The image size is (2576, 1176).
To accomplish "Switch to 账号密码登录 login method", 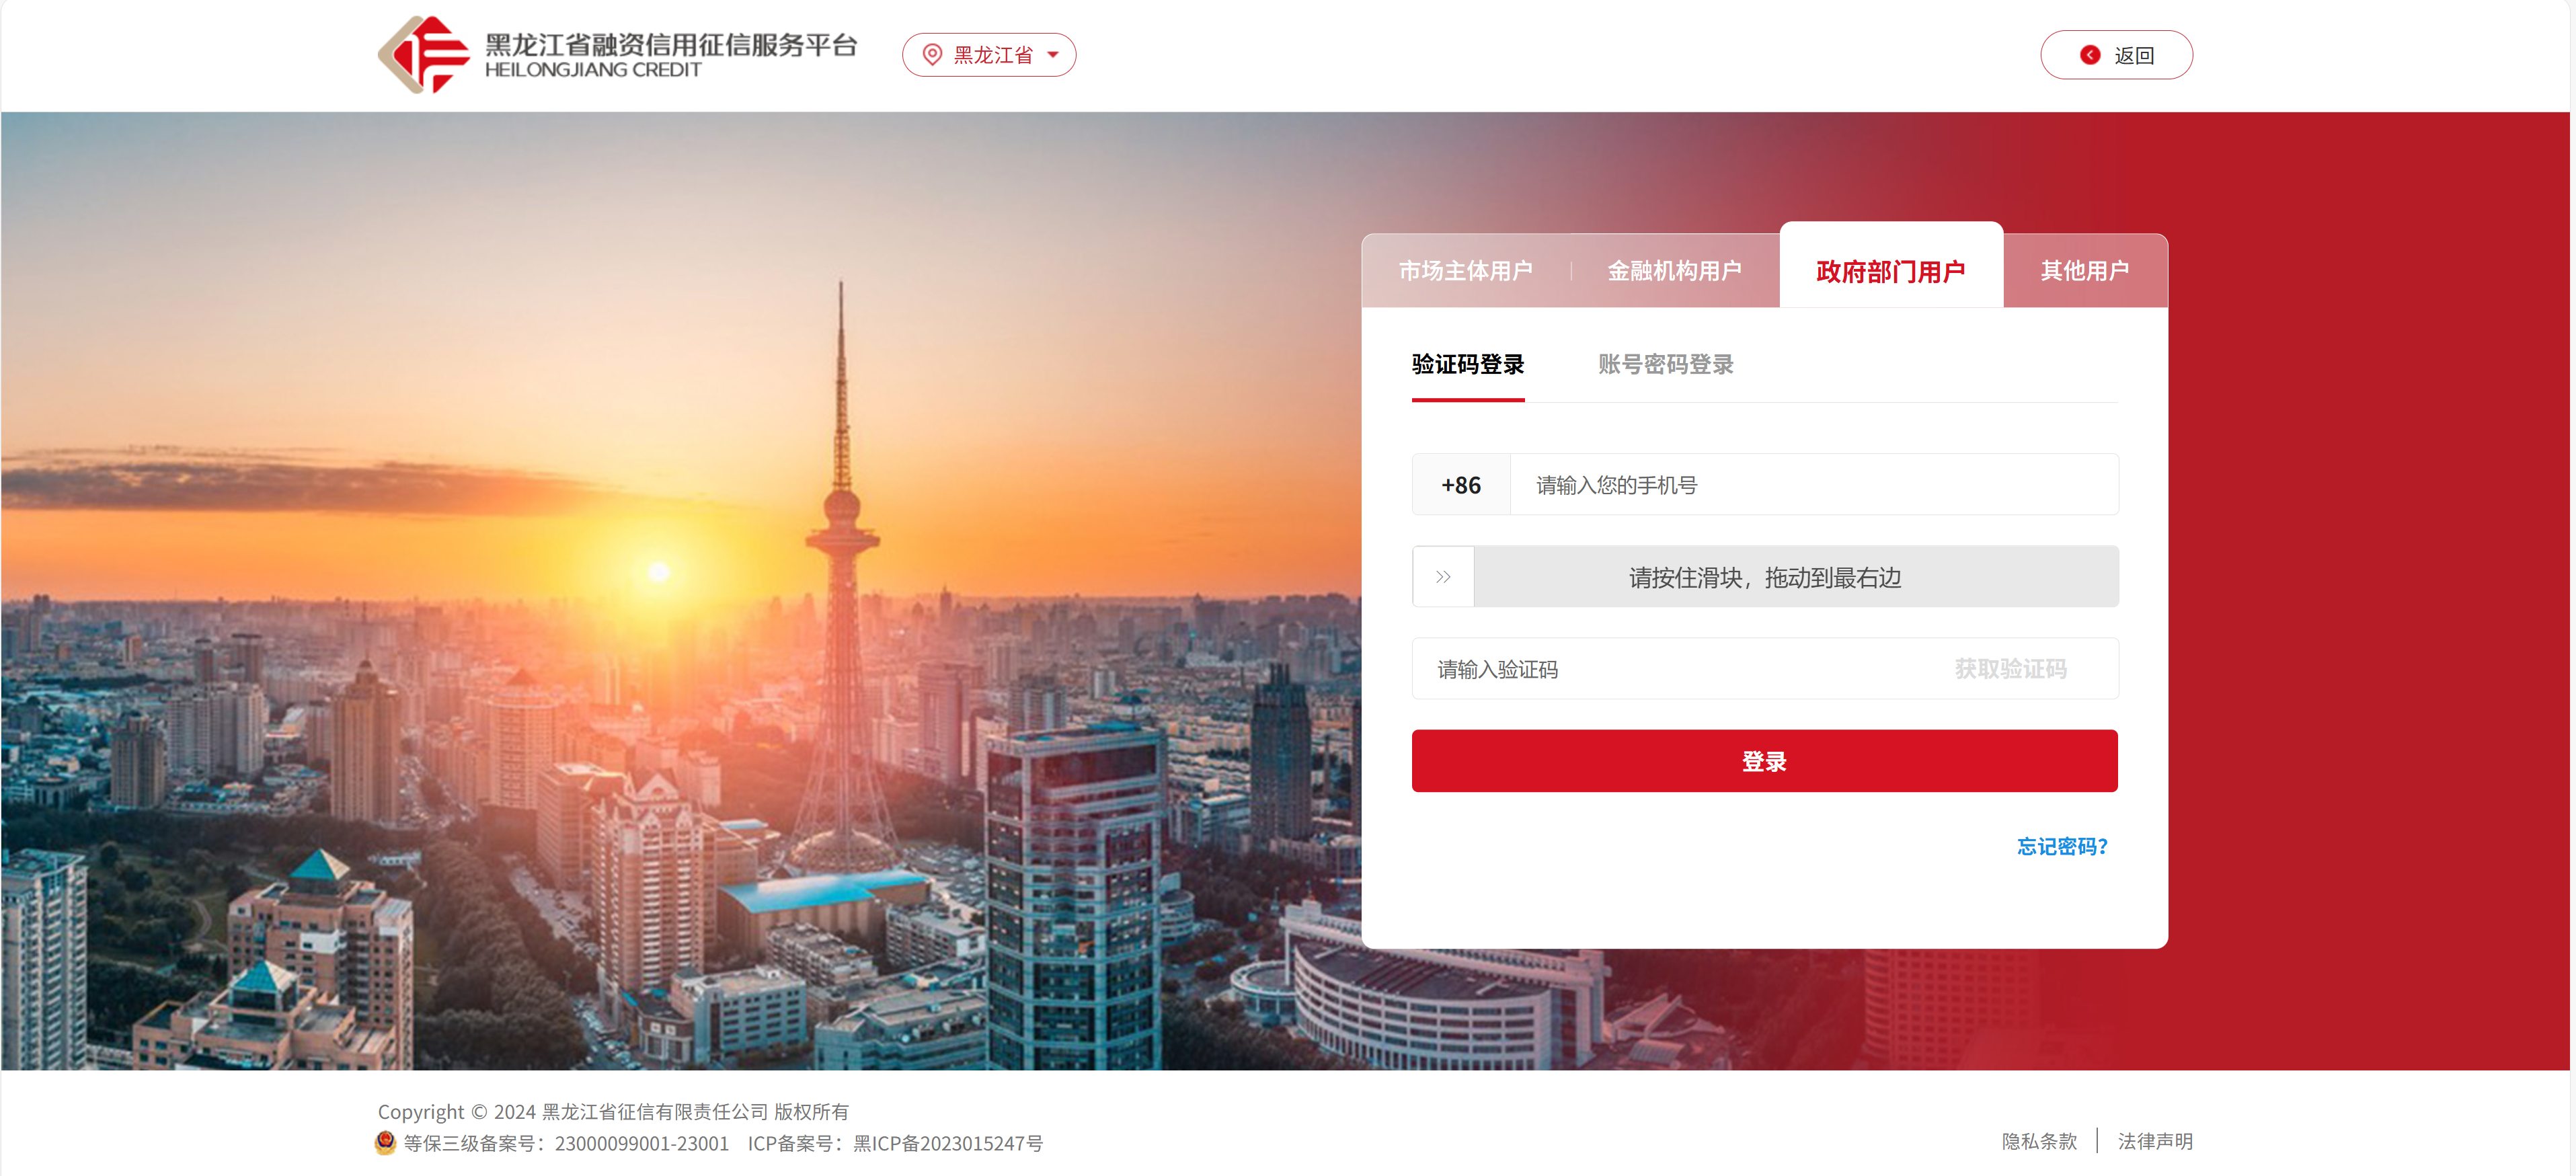I will (x=1666, y=365).
